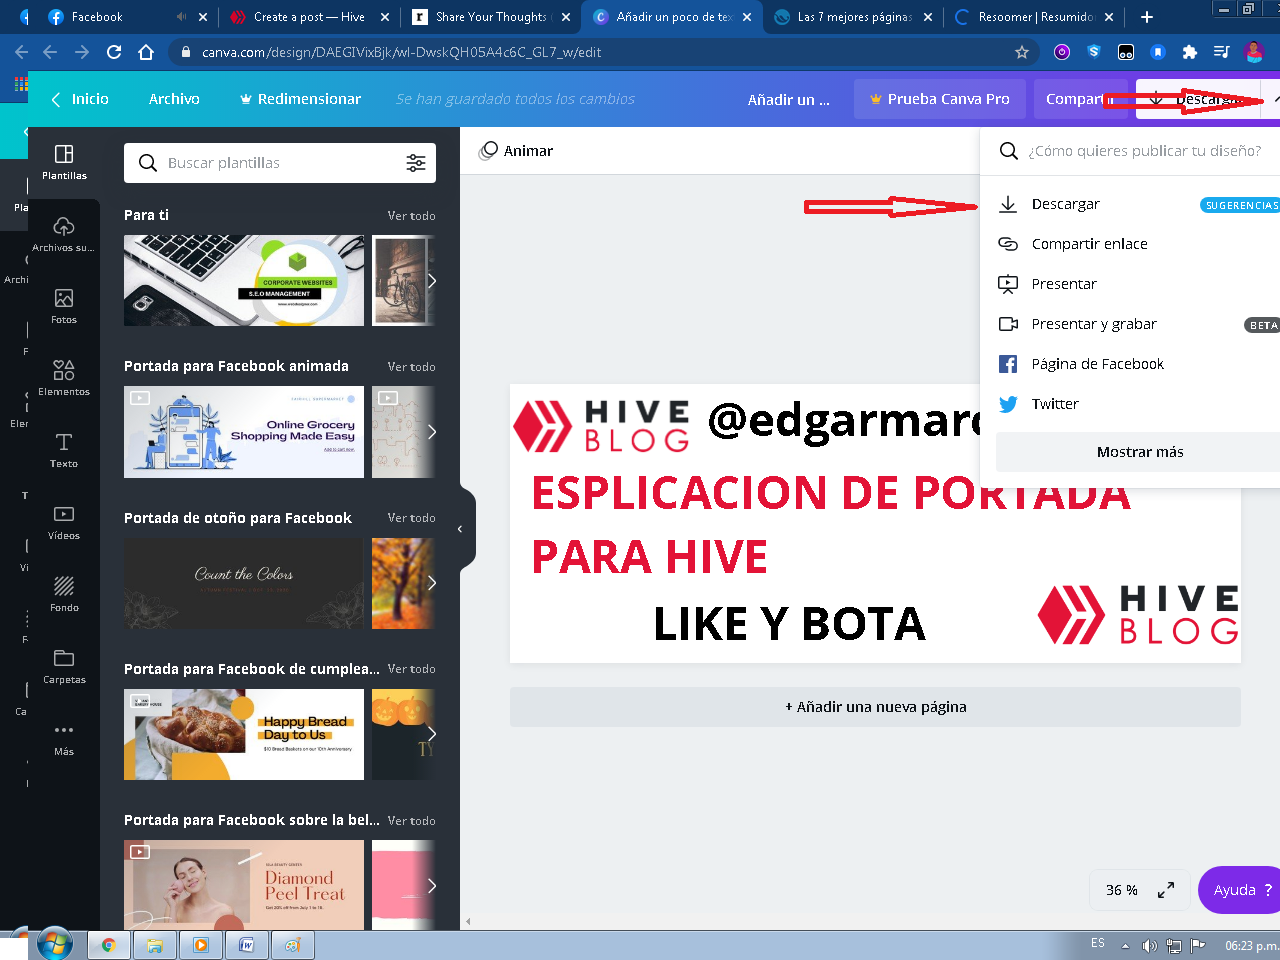1280x960 pixels.
Task: Show next templates in Para ti row
Action: (x=432, y=281)
